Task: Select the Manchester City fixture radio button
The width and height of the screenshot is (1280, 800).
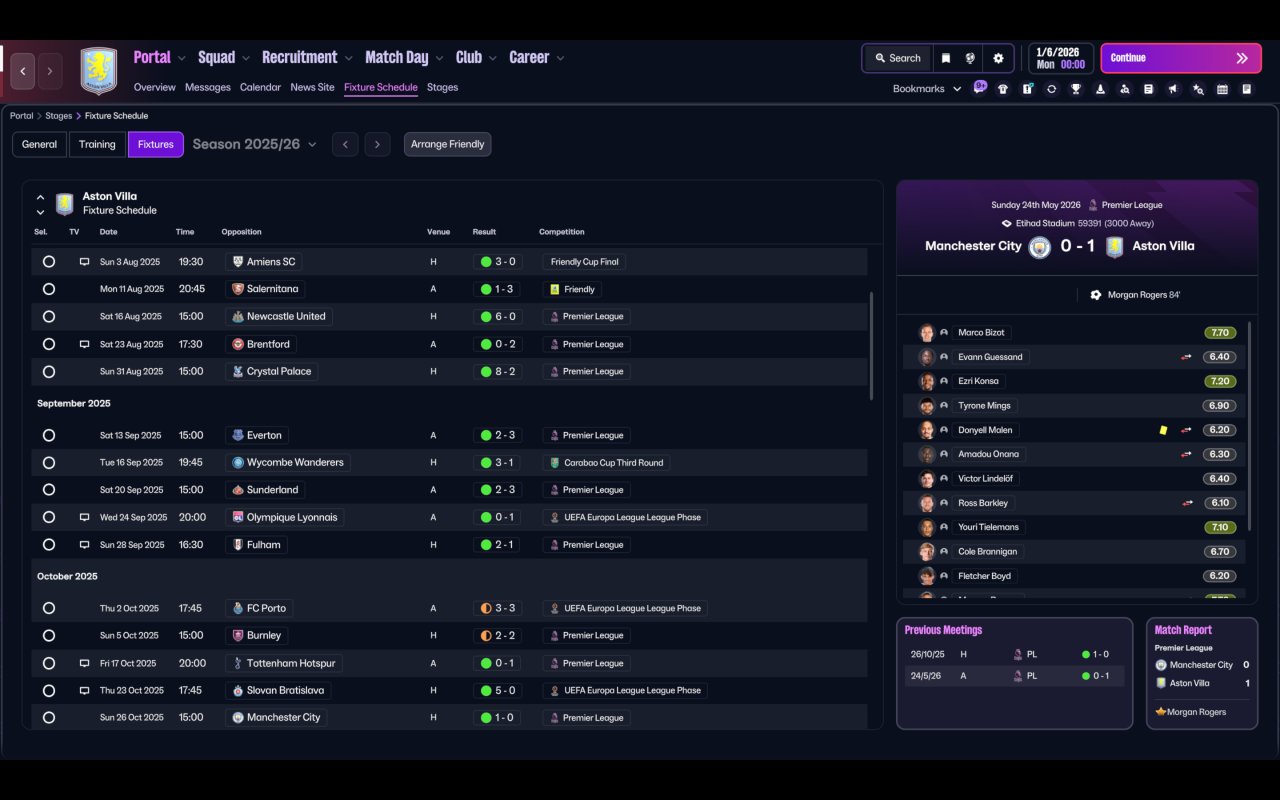Action: pos(49,717)
